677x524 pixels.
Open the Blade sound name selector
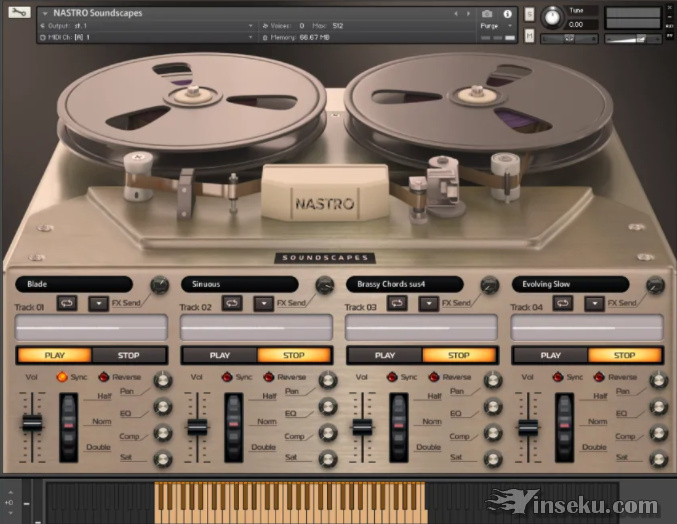(74, 284)
